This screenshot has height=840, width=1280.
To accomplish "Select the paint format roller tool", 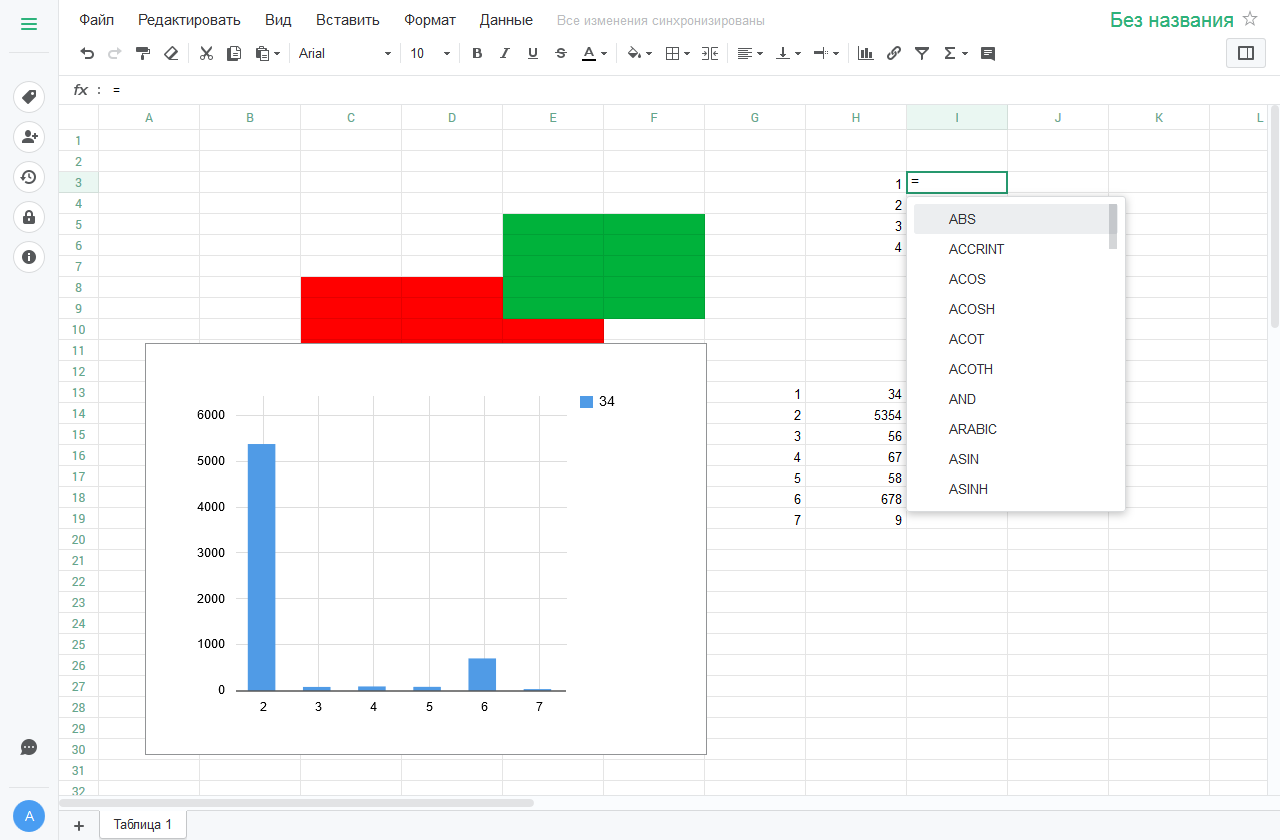I will click(143, 54).
